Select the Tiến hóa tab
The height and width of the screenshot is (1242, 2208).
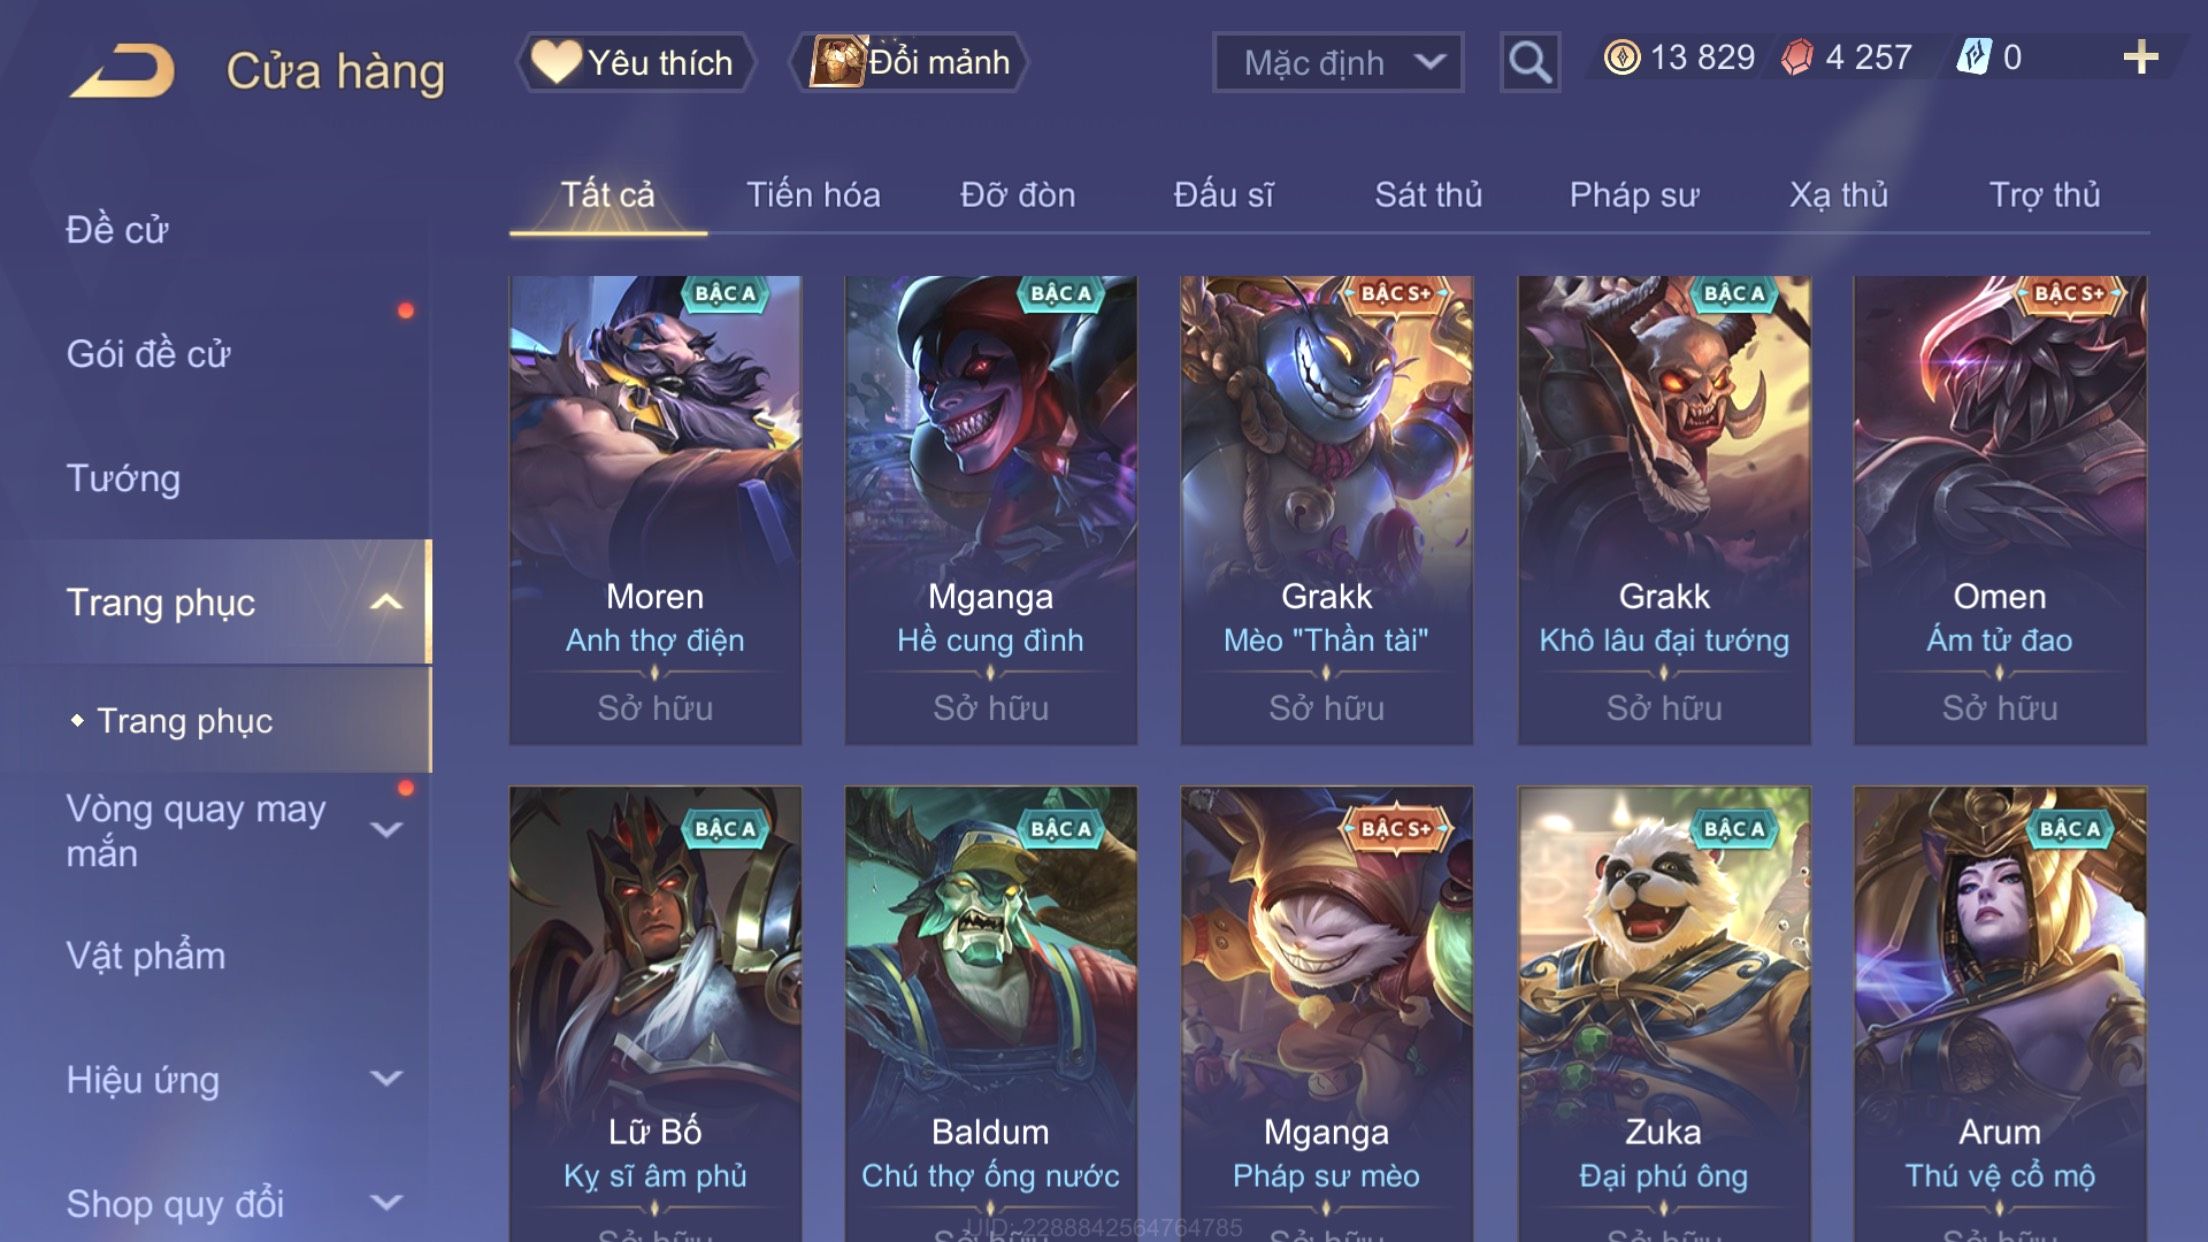(813, 194)
